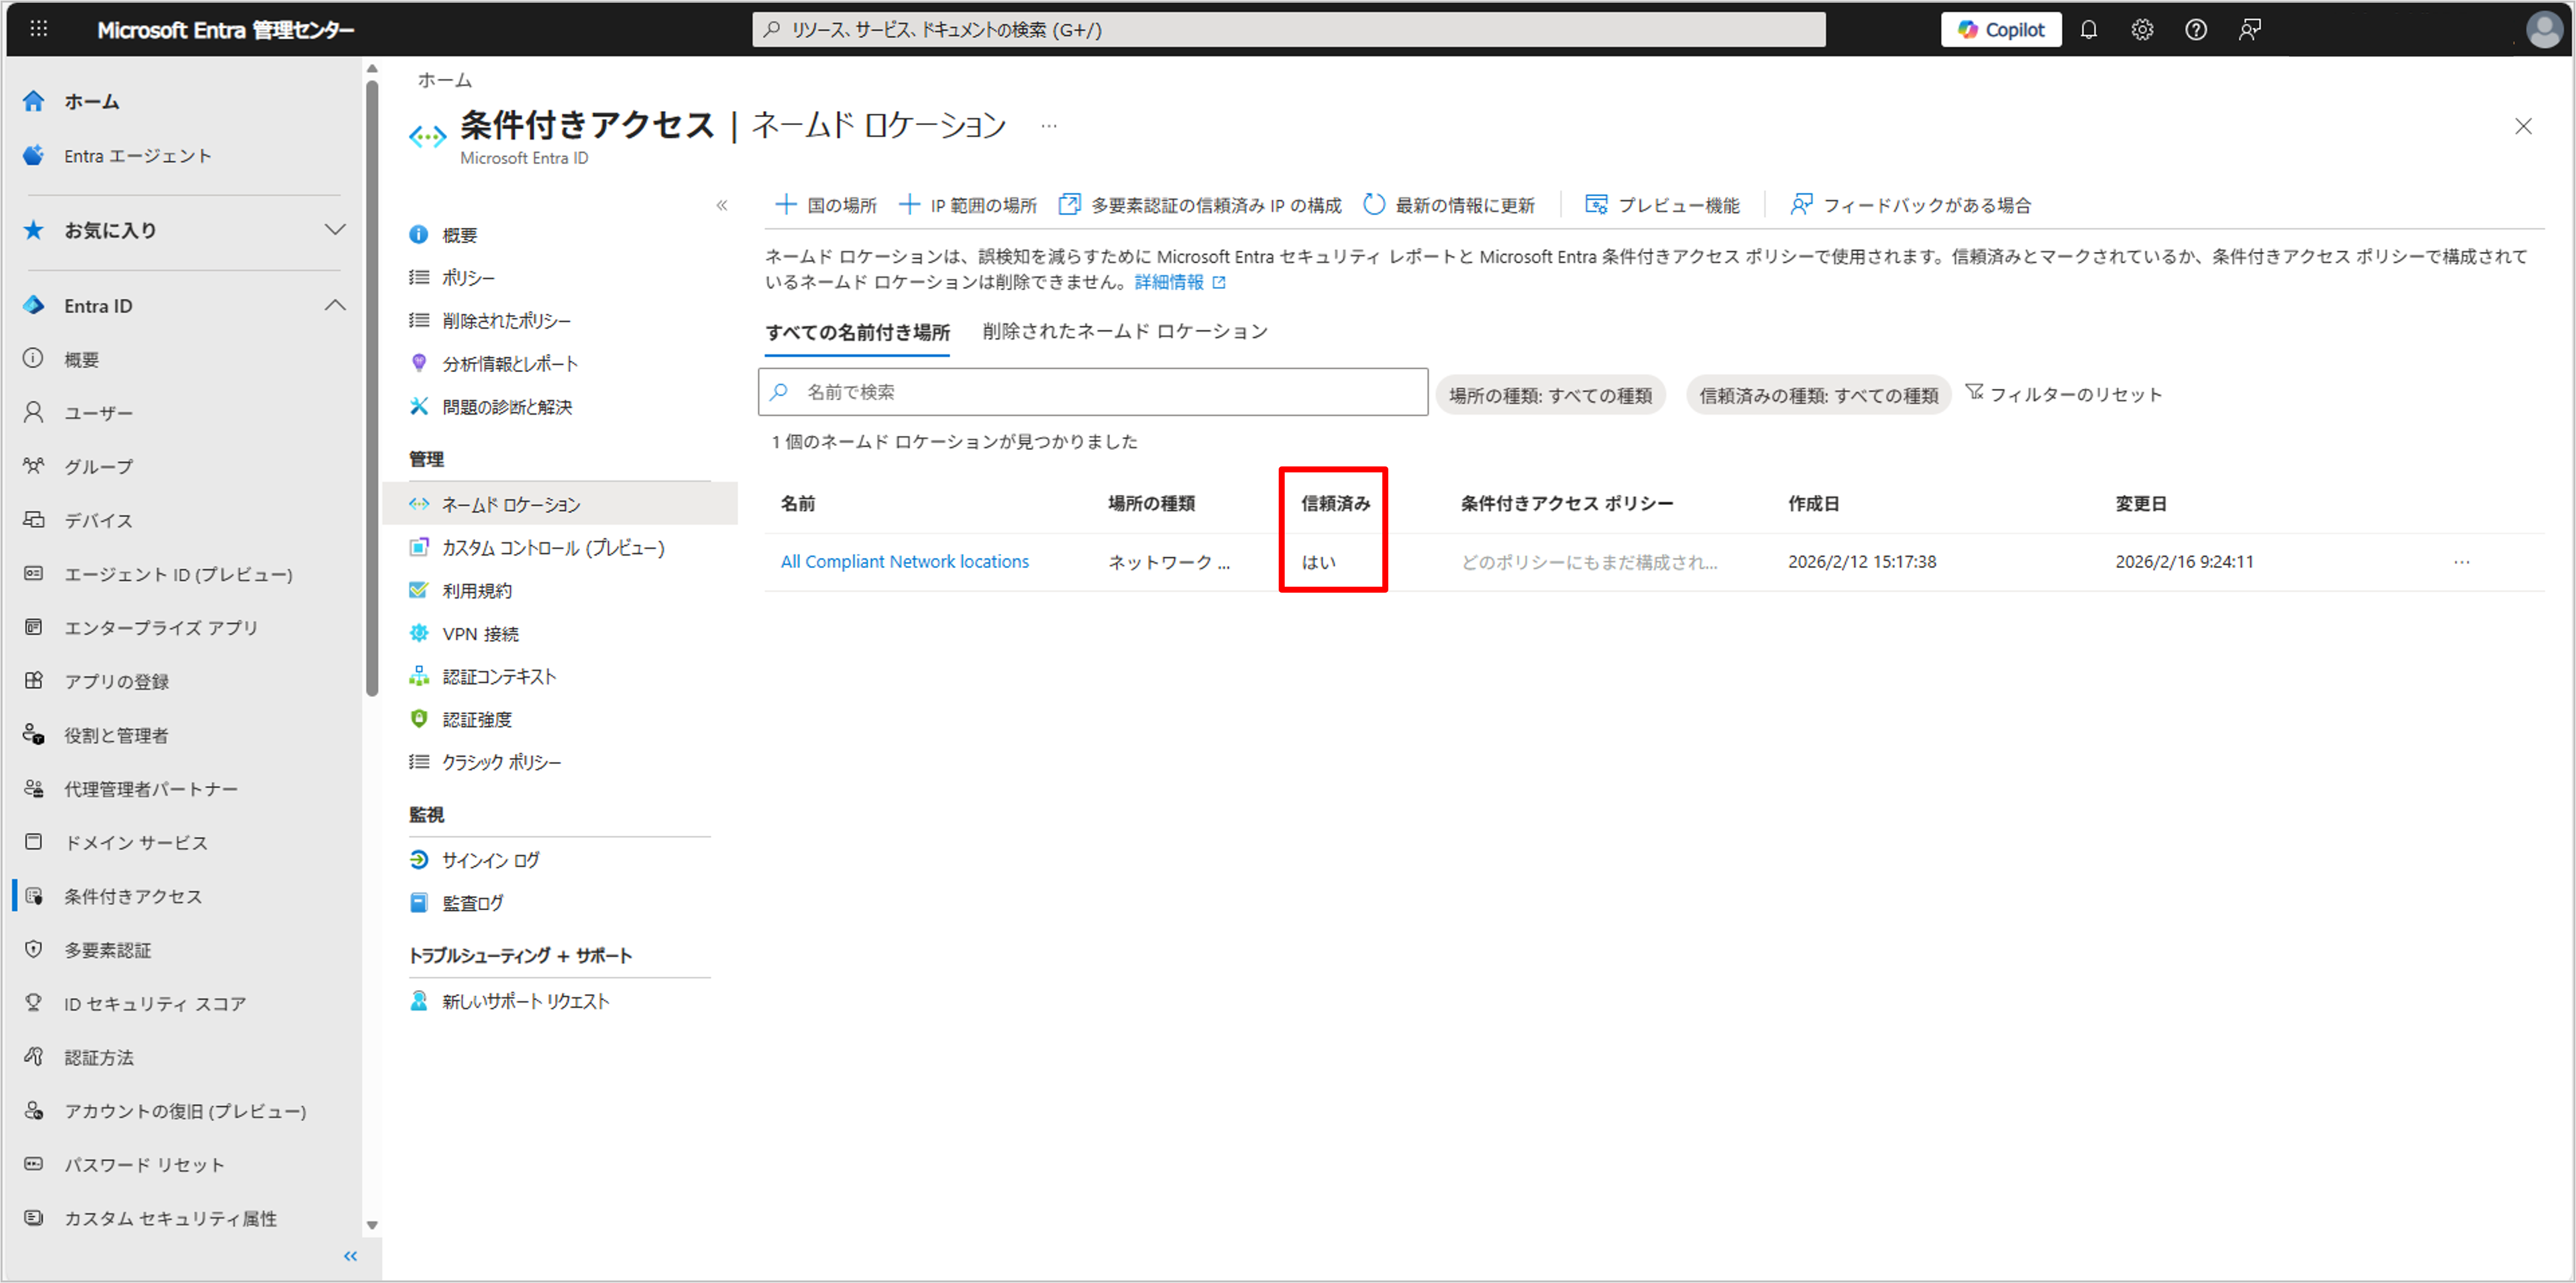Viewport: 2576px width, 1283px height.
Task: Open the settings gear in the header
Action: (2141, 30)
